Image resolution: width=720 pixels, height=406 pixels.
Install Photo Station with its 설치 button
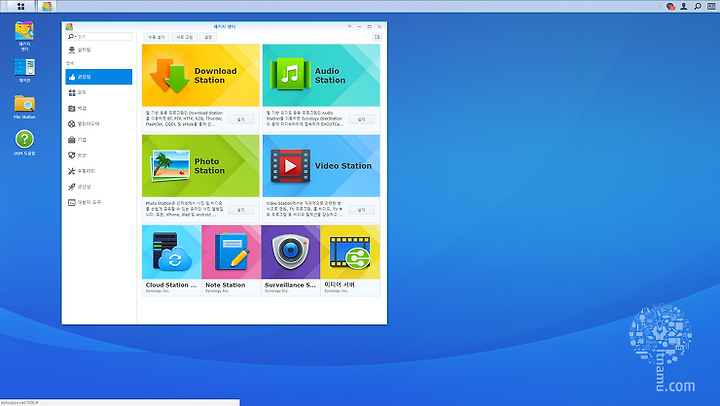click(241, 210)
